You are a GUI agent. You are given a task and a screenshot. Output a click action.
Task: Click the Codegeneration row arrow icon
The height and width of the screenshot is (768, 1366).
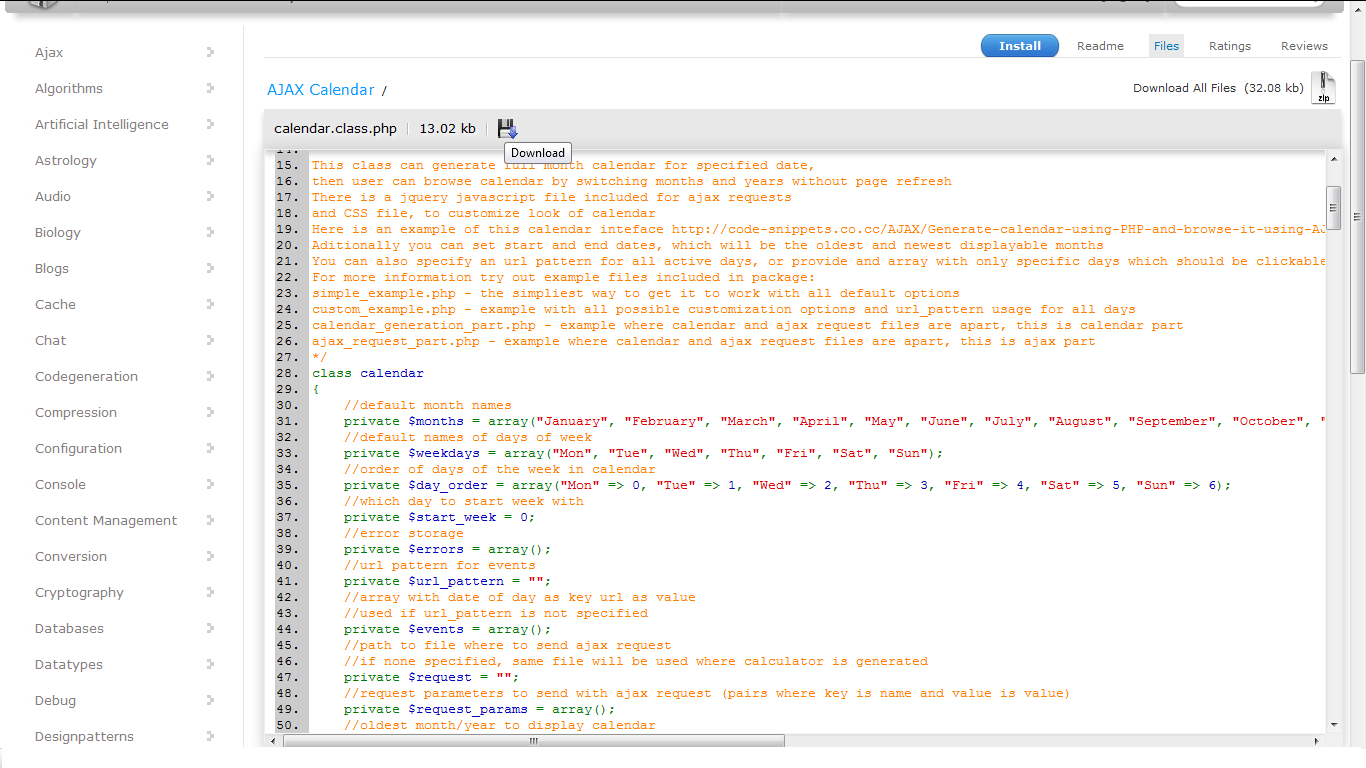(x=210, y=376)
